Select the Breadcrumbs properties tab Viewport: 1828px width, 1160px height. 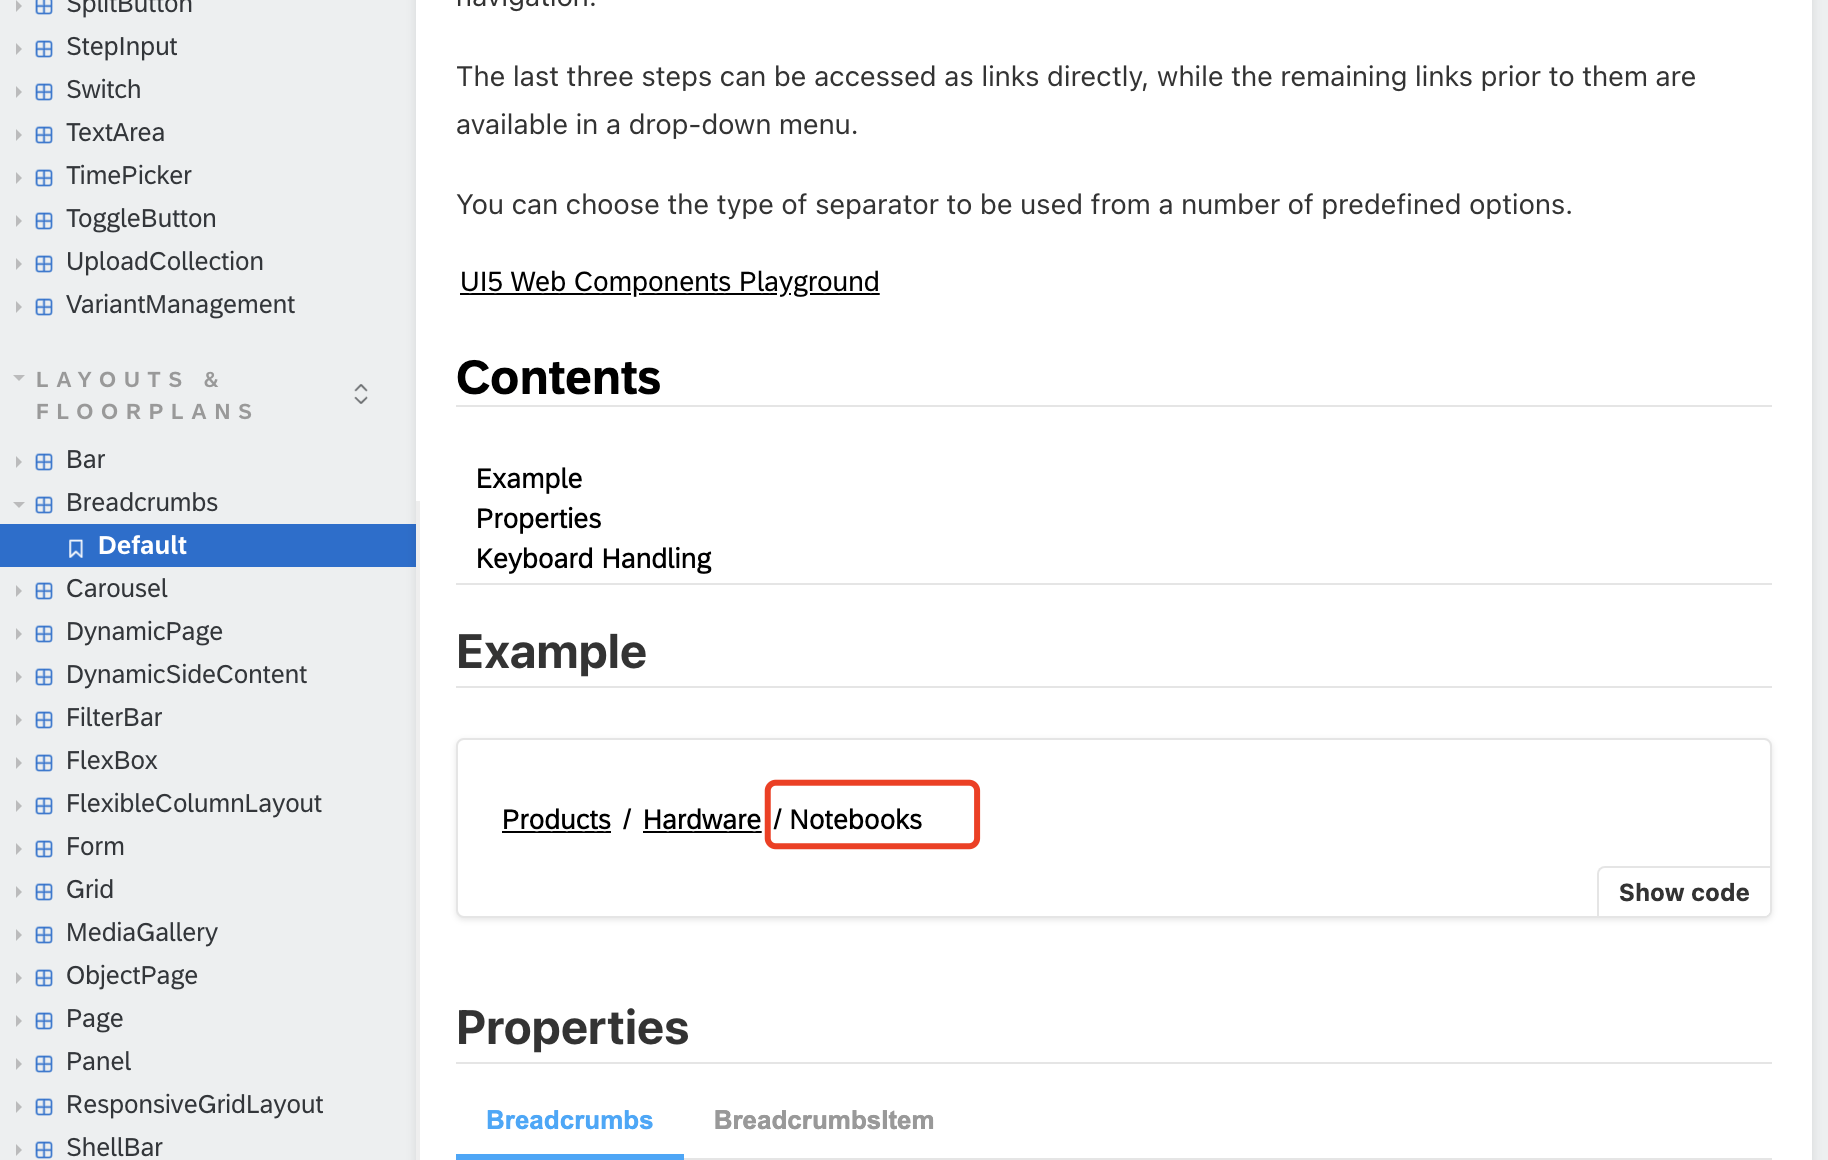(569, 1120)
